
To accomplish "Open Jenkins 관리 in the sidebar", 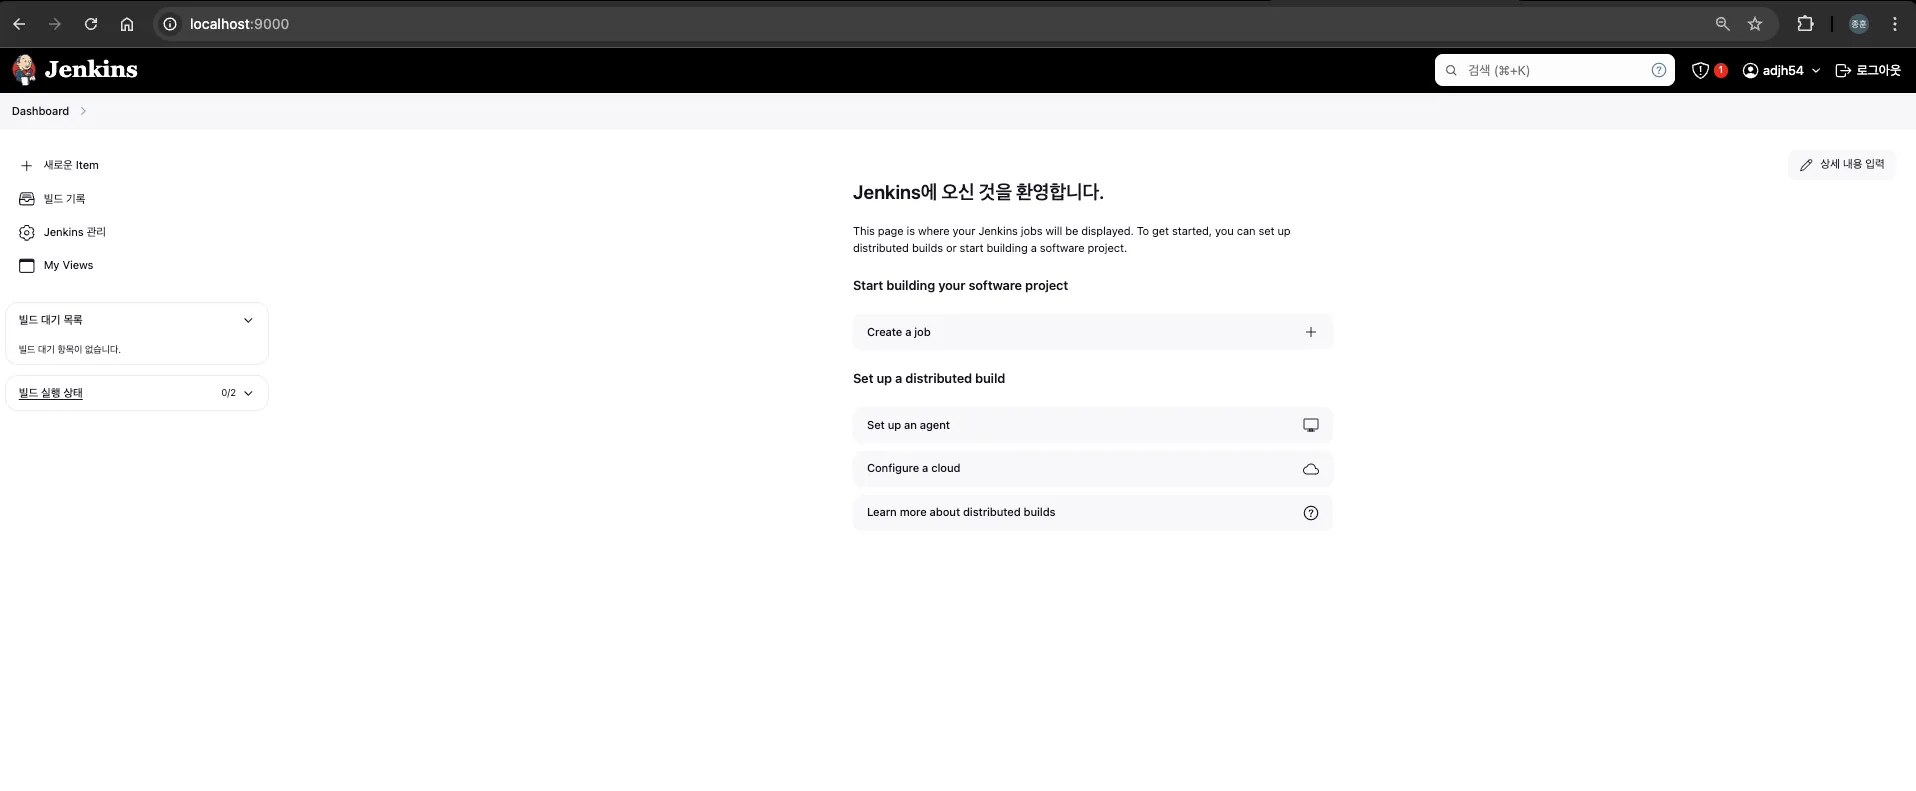I will click(63, 232).
